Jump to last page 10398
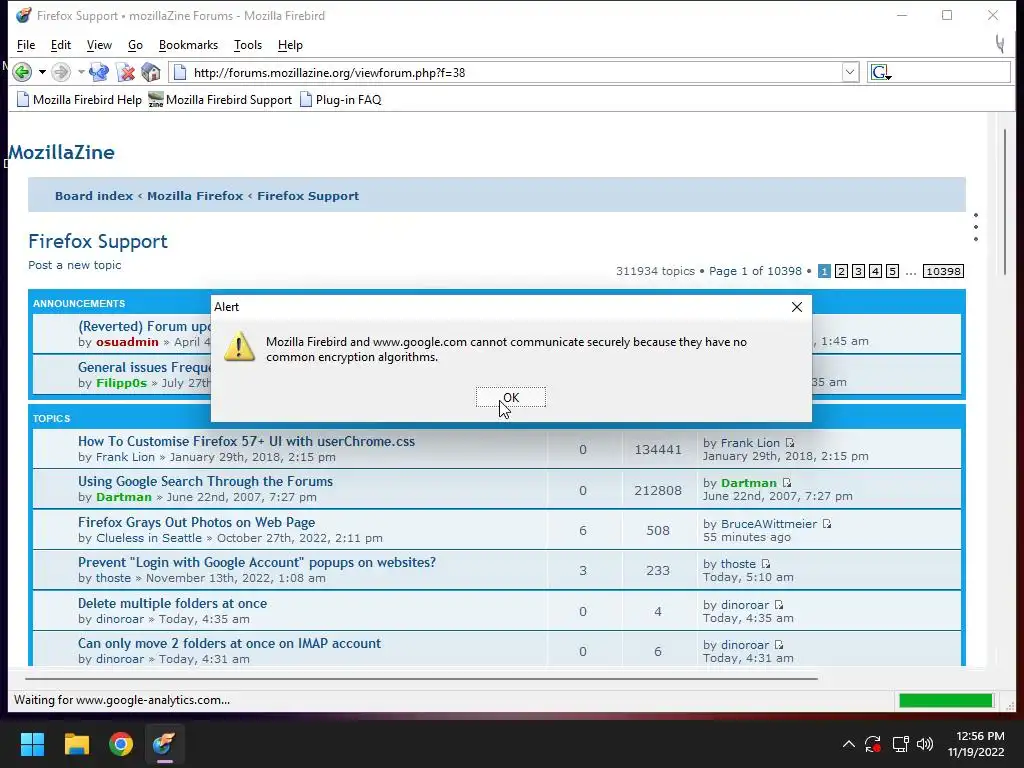The width and height of the screenshot is (1024, 768). pyautogui.click(x=943, y=271)
